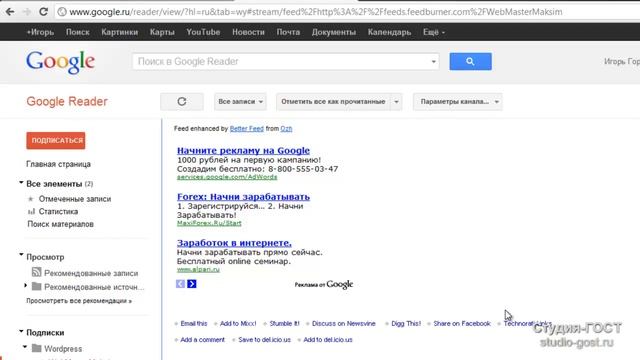Open Карты in the top bar
The image size is (640, 360).
(x=162, y=32)
